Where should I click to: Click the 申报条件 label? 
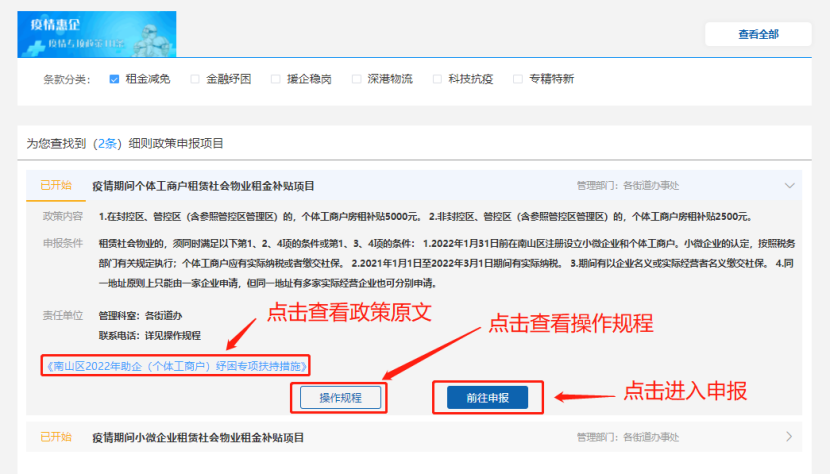[x=62, y=243]
